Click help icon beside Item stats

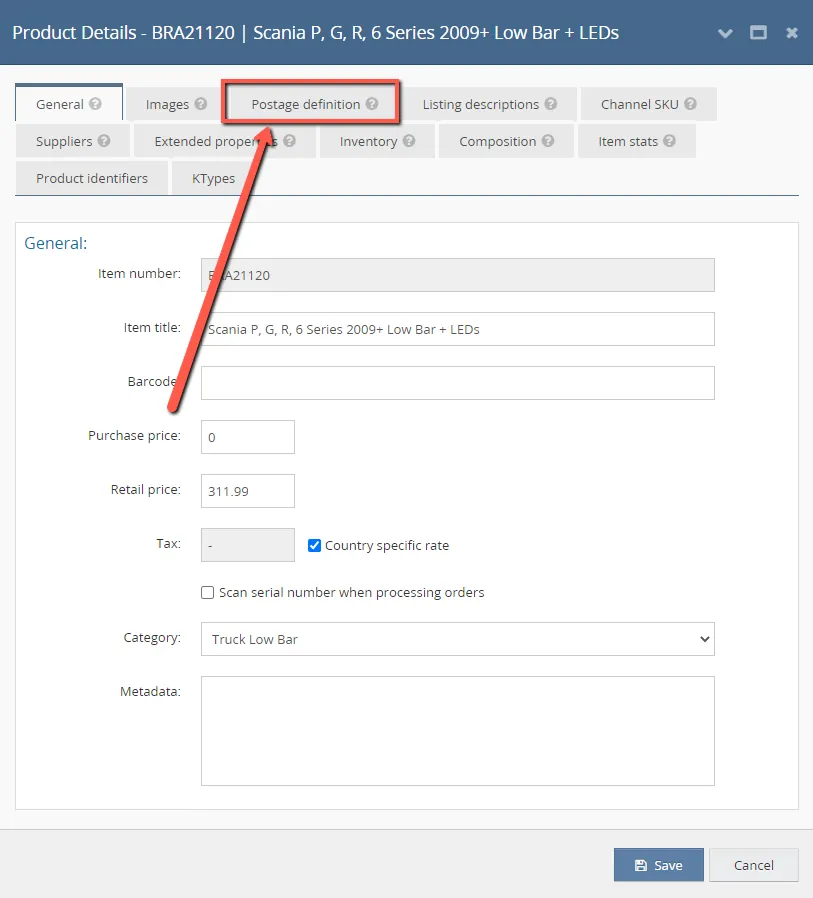click(x=669, y=140)
